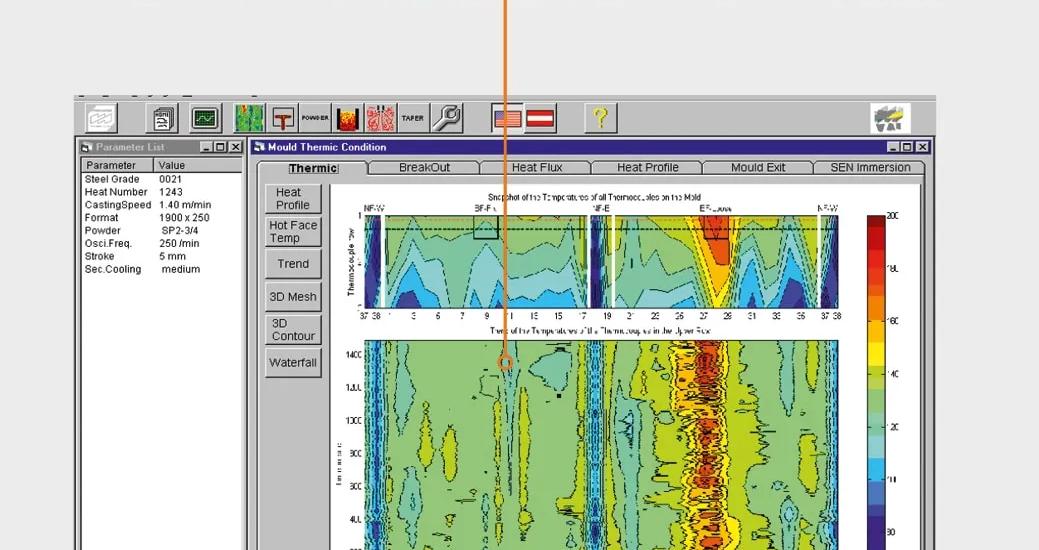The height and width of the screenshot is (550, 1039).
Task: Click the Mould Thermic Condition title icon
Action: pos(259,147)
